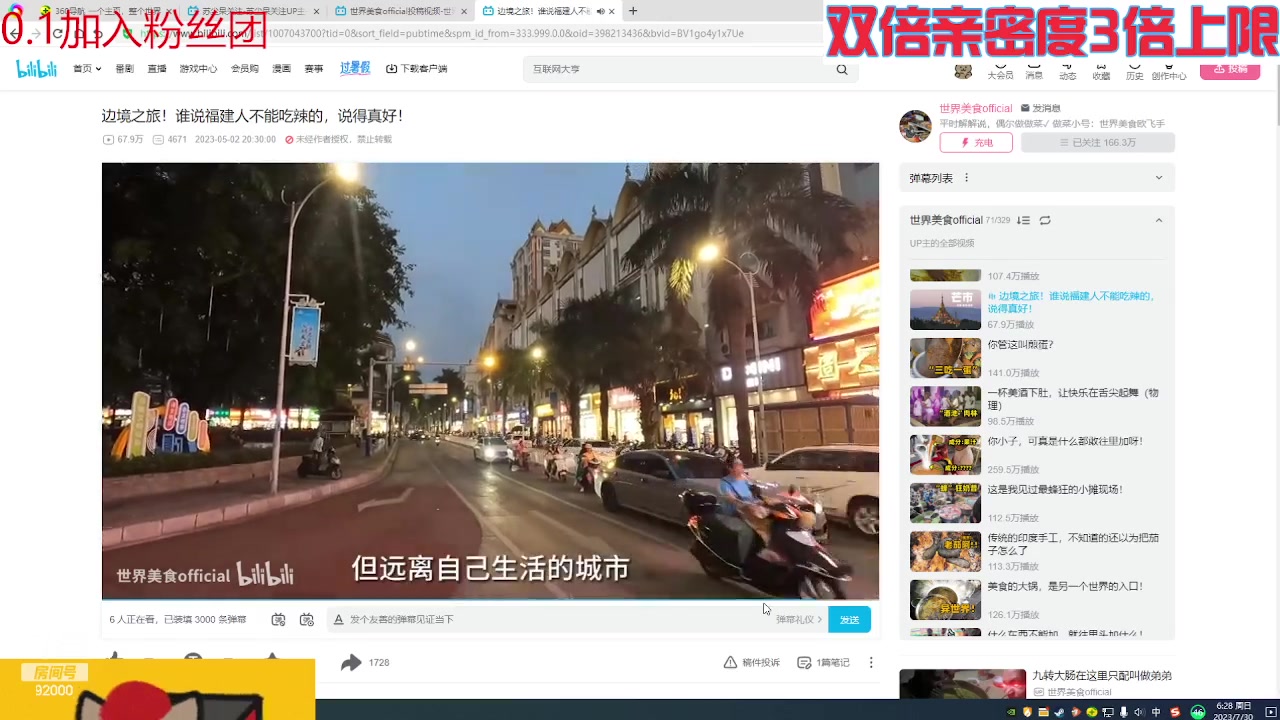The height and width of the screenshot is (720, 1280).
Task: Open the 世界美食official uploader name link
Action: pos(976,108)
